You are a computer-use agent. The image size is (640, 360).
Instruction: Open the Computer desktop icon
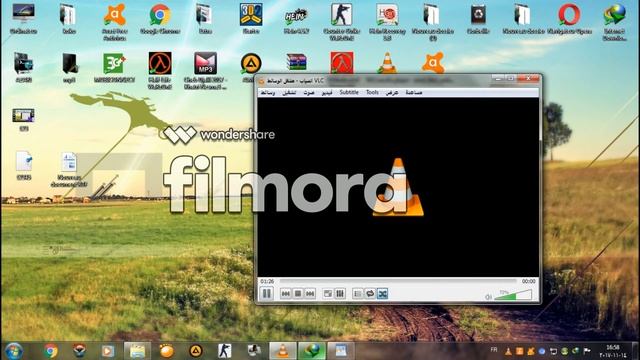pyautogui.click(x=23, y=20)
